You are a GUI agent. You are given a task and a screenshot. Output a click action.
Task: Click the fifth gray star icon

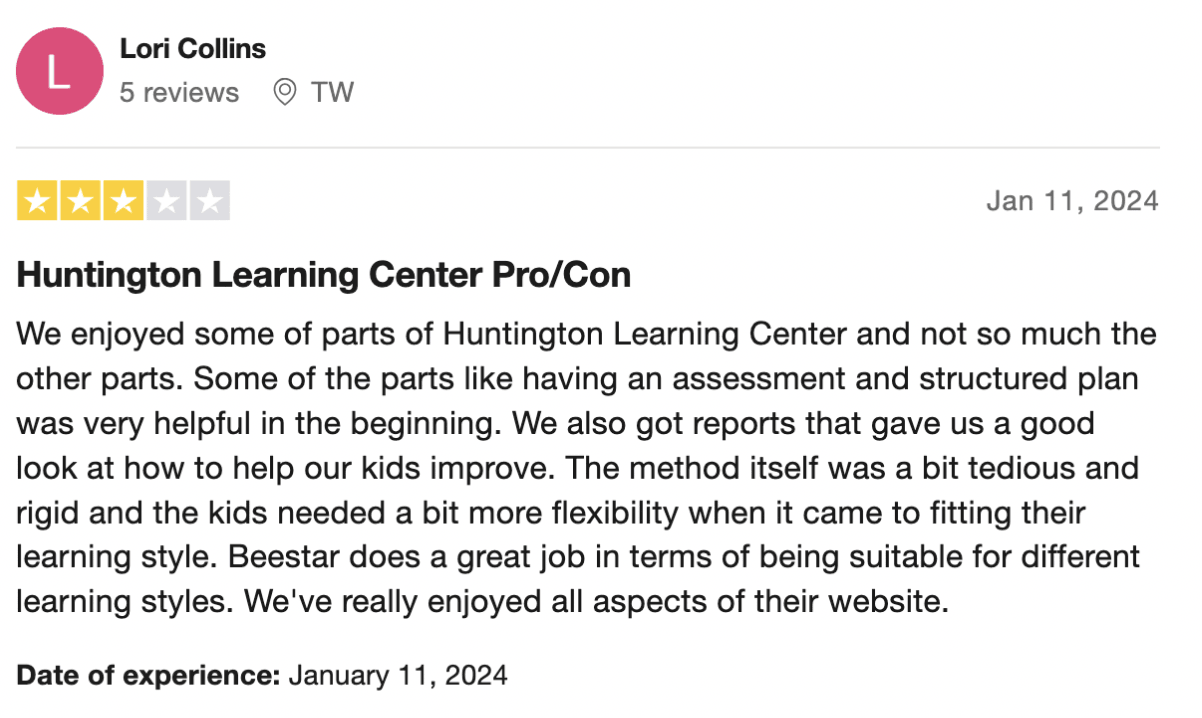pyautogui.click(x=211, y=200)
